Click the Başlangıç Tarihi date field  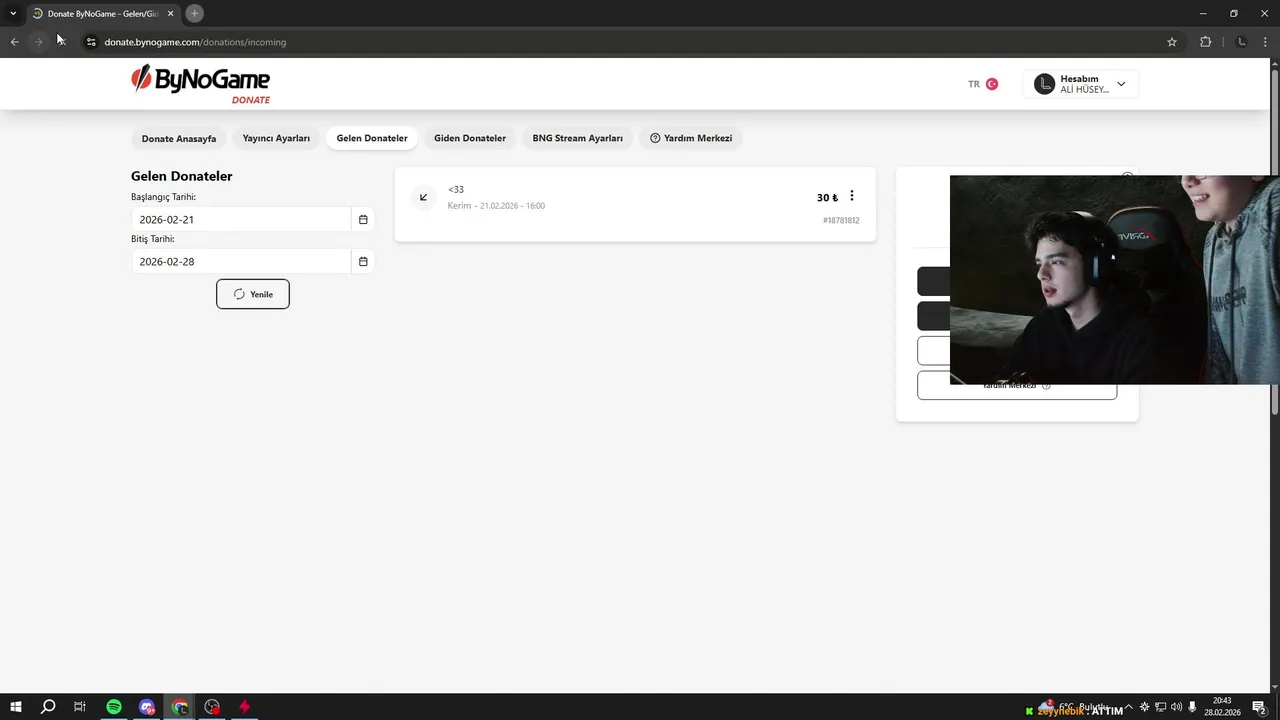tap(241, 220)
